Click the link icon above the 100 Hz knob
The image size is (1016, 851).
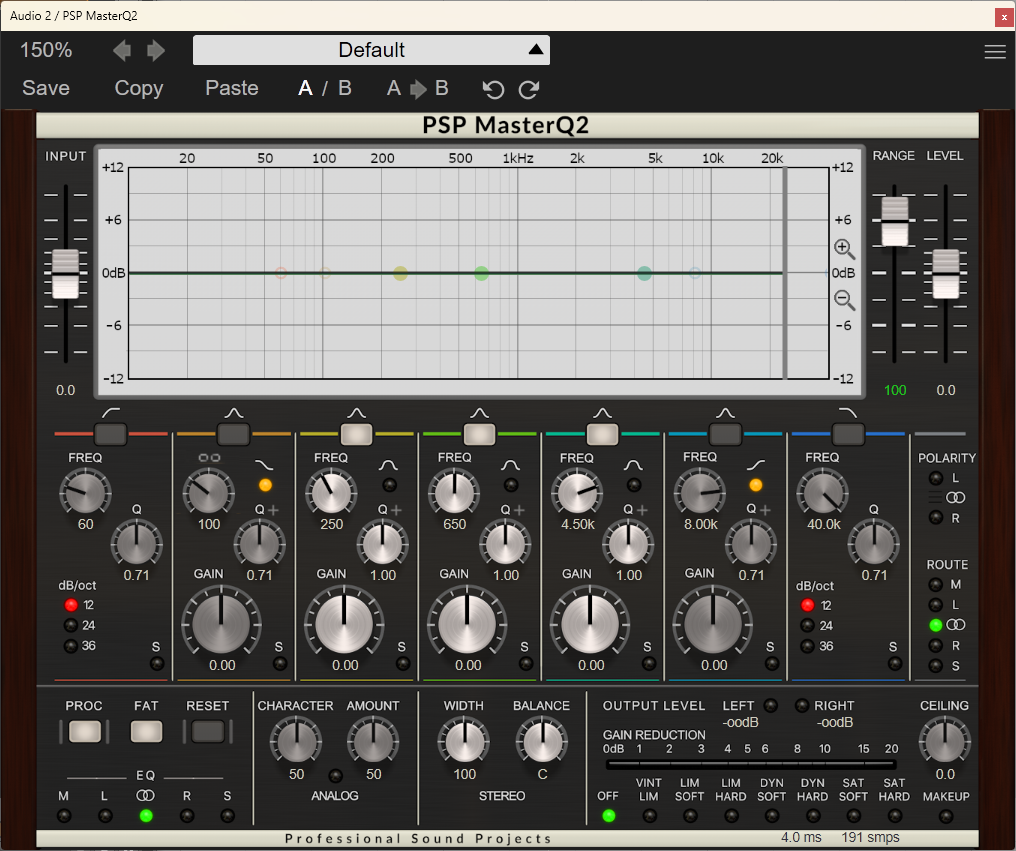coord(209,458)
